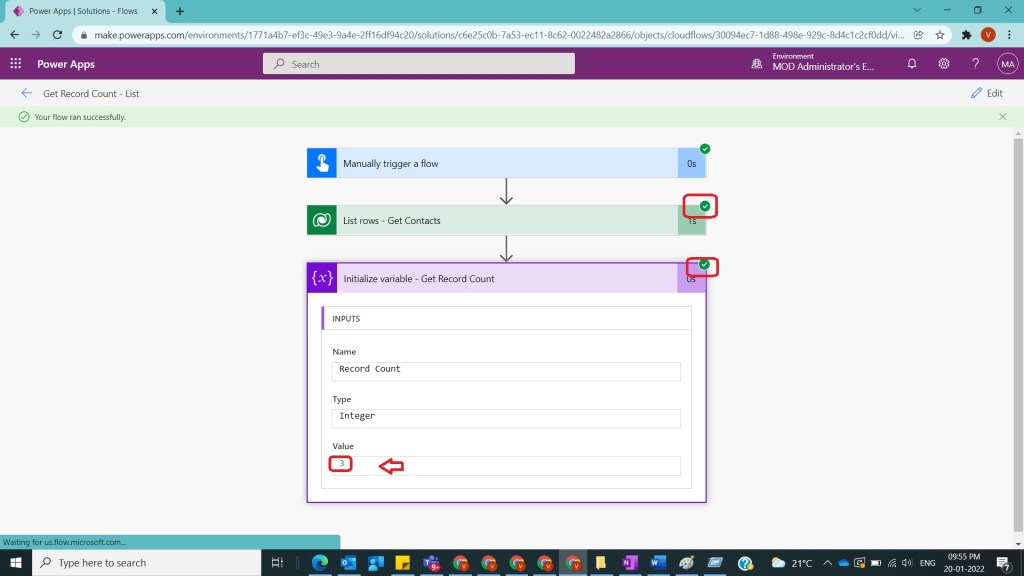The image size is (1024, 576).
Task: Click the Manually trigger a flow icon
Action: 322,163
